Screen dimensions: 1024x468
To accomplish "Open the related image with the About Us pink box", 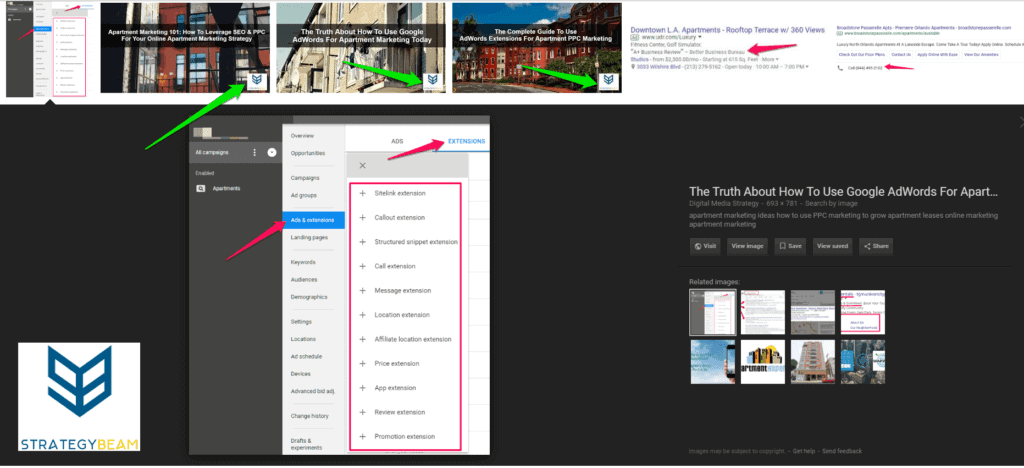I will [863, 312].
